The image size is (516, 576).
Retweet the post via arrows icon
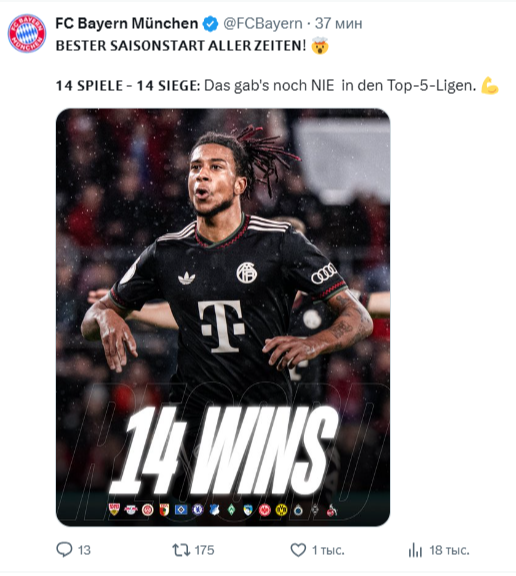[181, 550]
